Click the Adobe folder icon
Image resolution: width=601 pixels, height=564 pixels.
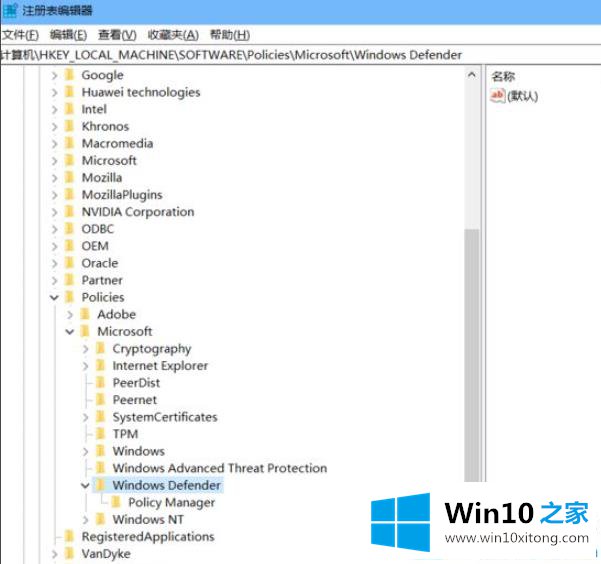[x=85, y=314]
